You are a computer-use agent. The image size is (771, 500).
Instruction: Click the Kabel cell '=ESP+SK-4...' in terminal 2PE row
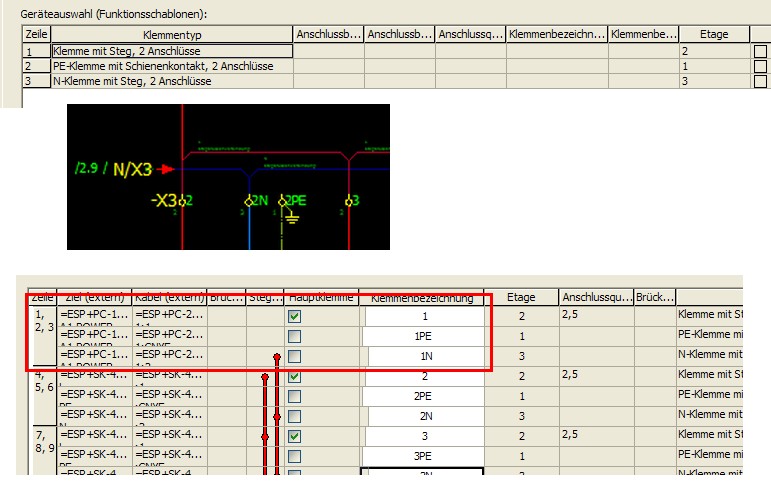click(x=169, y=396)
